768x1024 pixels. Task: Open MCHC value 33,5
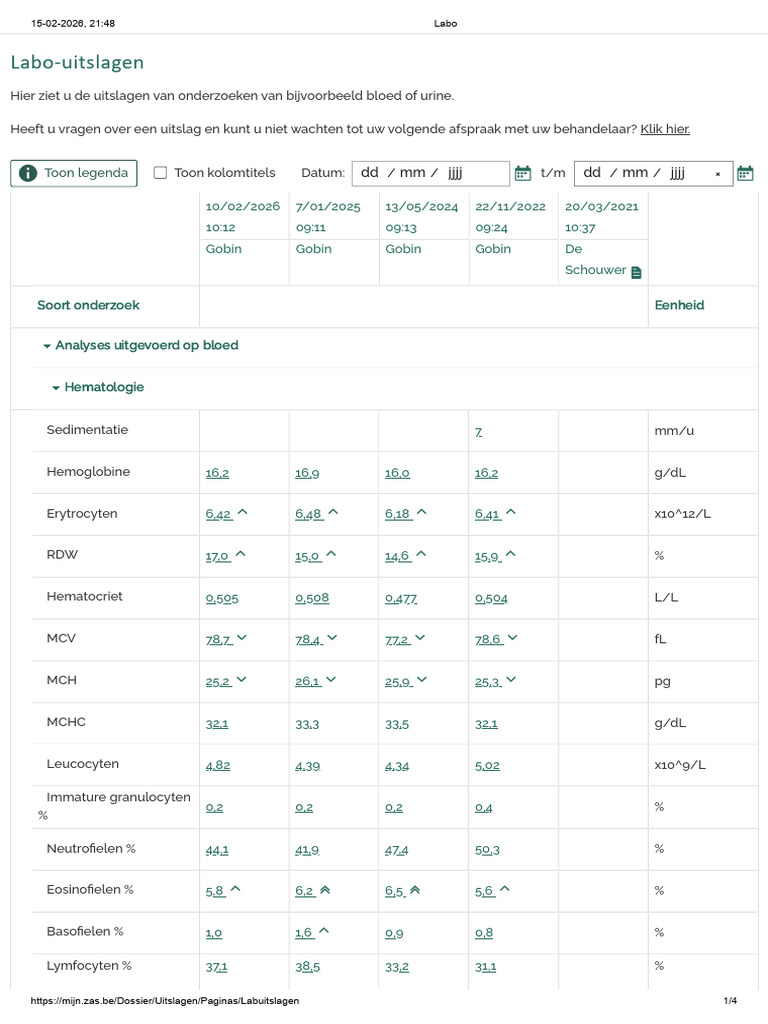click(x=397, y=725)
